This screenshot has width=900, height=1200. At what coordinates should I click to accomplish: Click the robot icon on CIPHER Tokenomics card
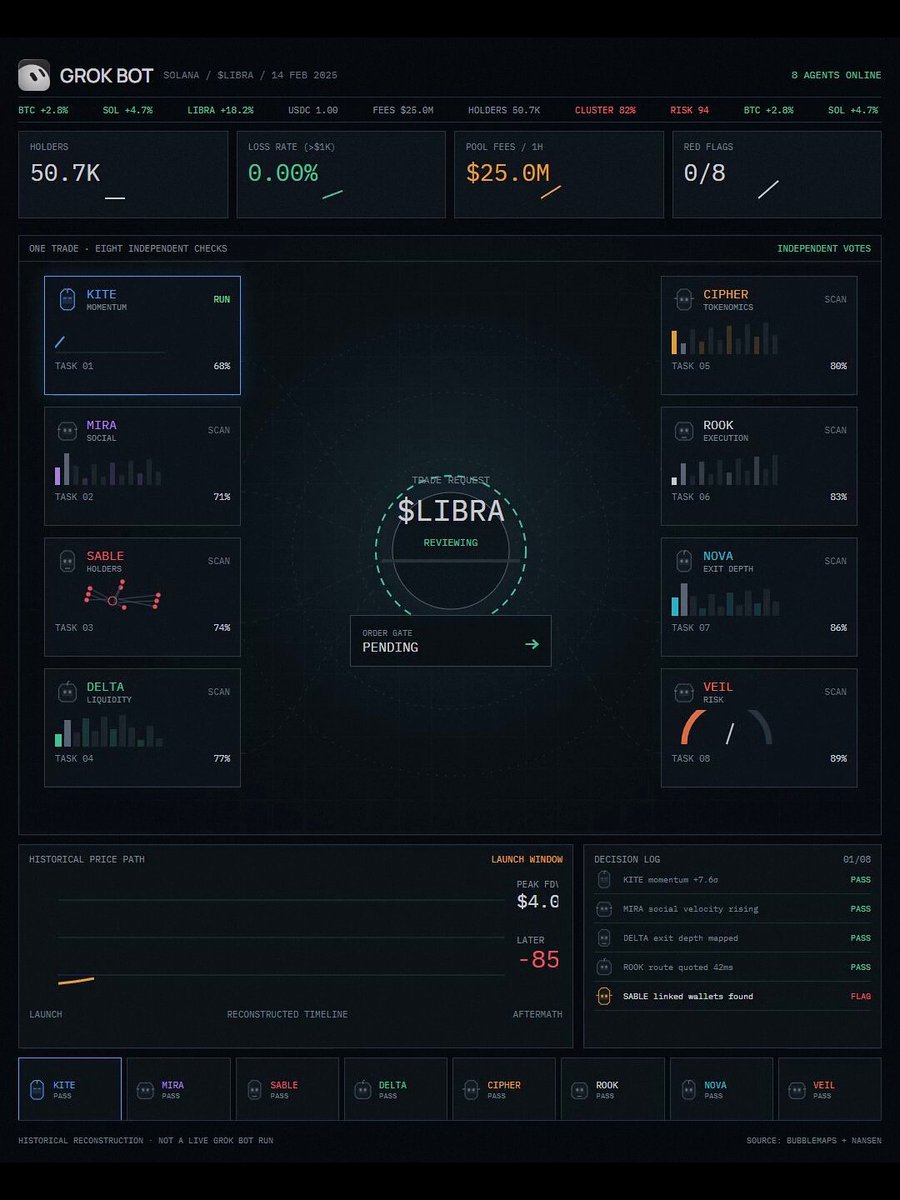(684, 299)
